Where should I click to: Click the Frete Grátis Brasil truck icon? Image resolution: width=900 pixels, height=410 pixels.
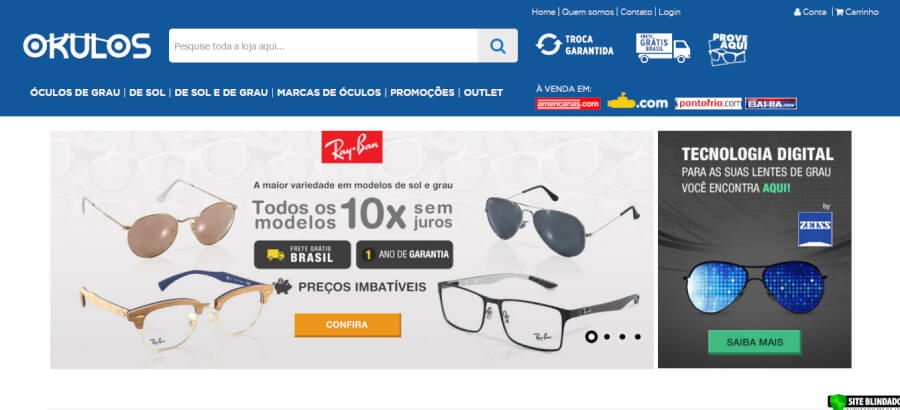click(x=663, y=47)
